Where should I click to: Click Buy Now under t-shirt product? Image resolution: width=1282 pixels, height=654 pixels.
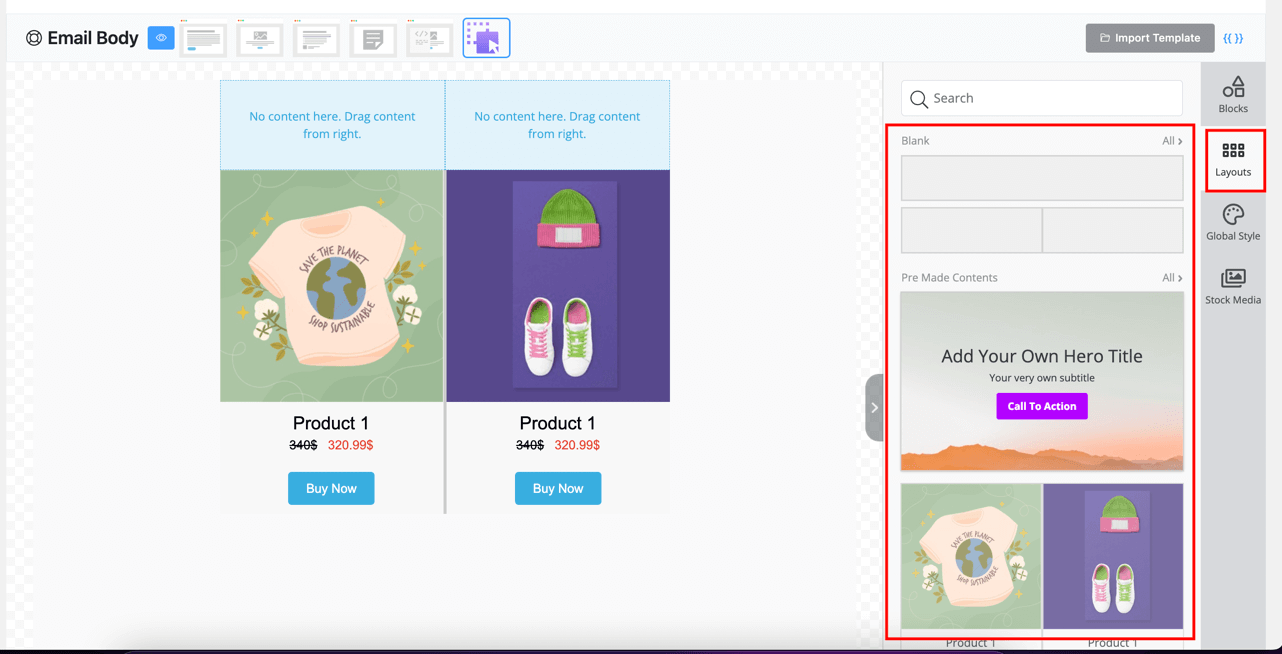click(331, 489)
